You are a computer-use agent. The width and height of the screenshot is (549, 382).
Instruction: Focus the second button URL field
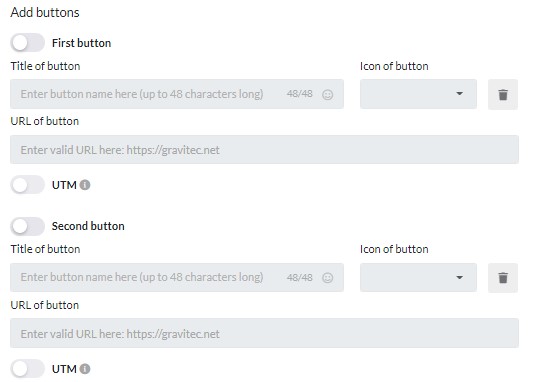click(x=264, y=333)
